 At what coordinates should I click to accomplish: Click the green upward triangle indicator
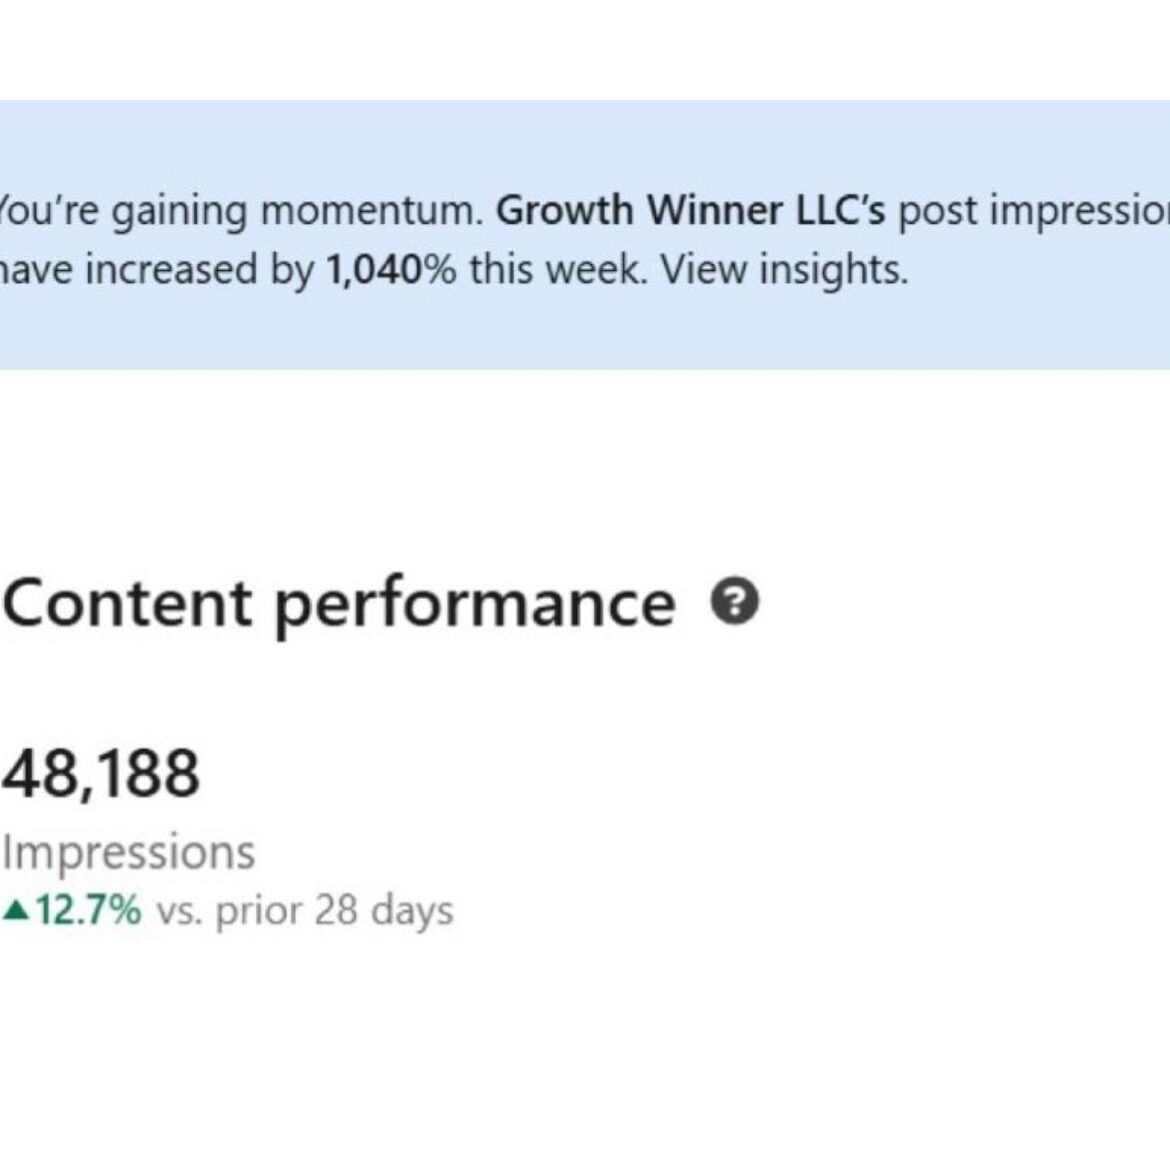(x=15, y=910)
